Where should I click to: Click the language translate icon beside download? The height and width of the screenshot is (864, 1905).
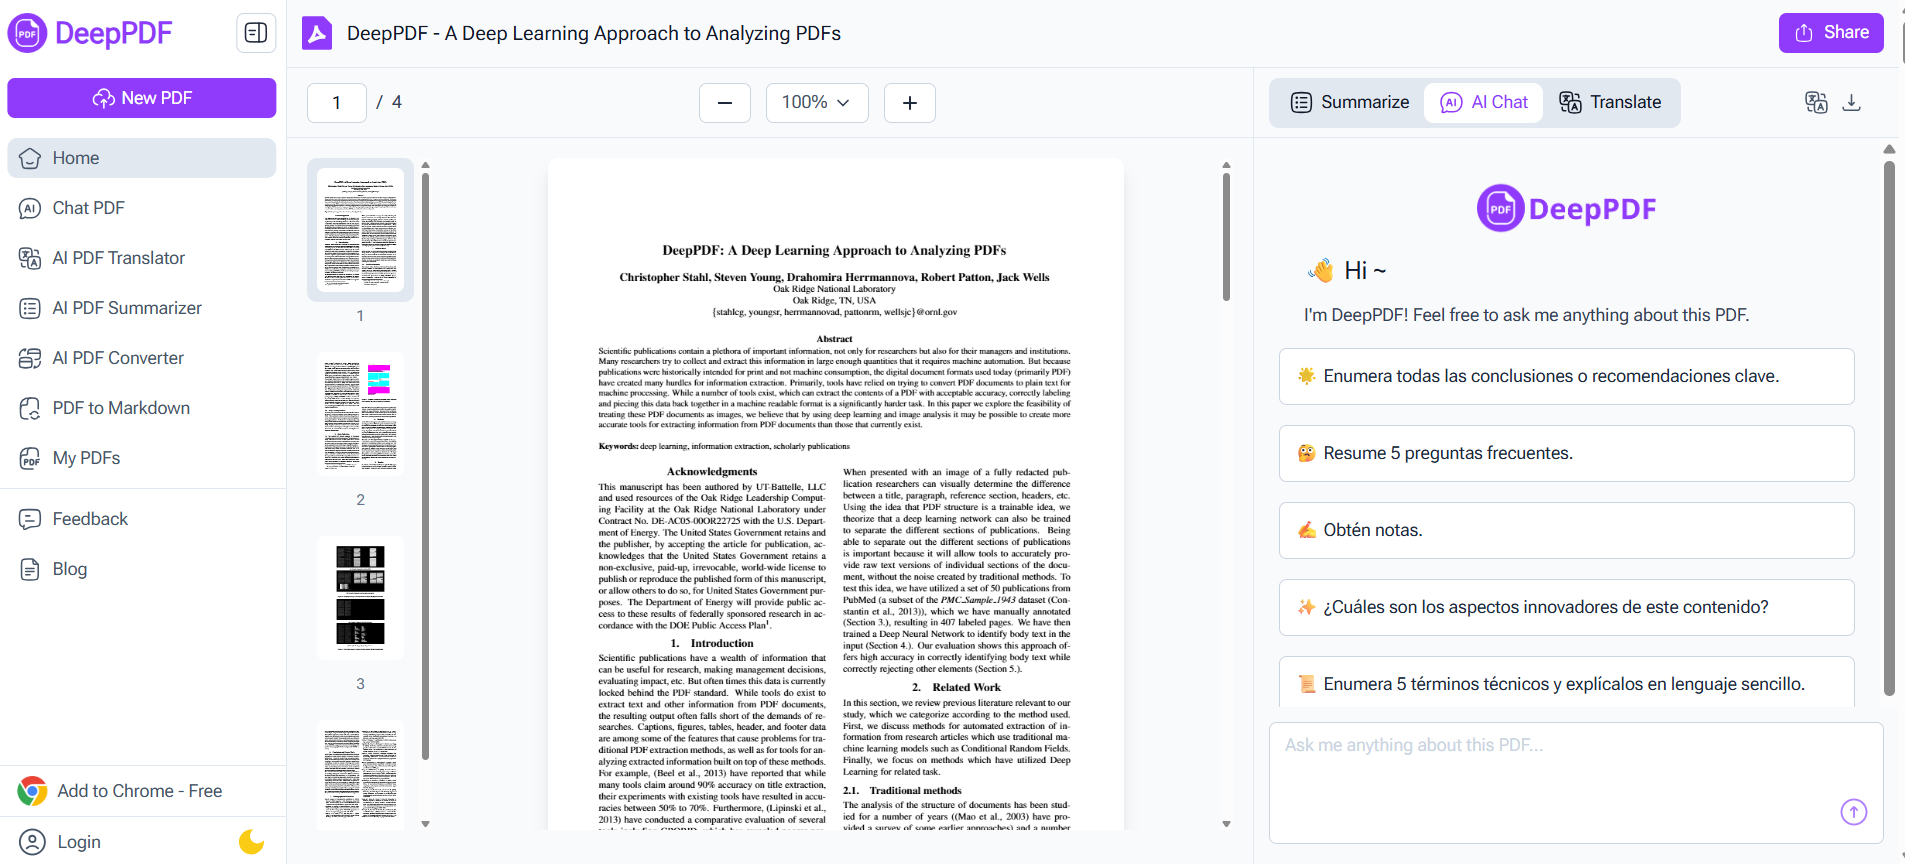tap(1816, 102)
